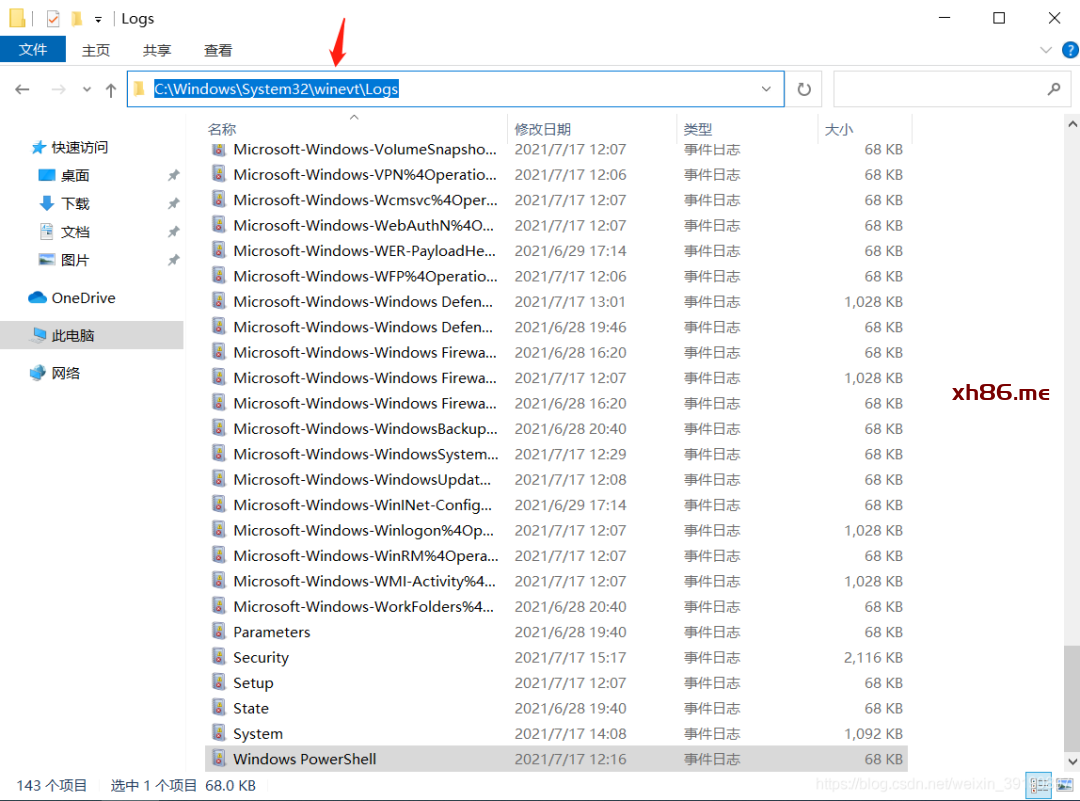The image size is (1080, 801).
Task: Select Microsoft-Windows-WindowsSystem... file icon
Action: click(x=218, y=453)
